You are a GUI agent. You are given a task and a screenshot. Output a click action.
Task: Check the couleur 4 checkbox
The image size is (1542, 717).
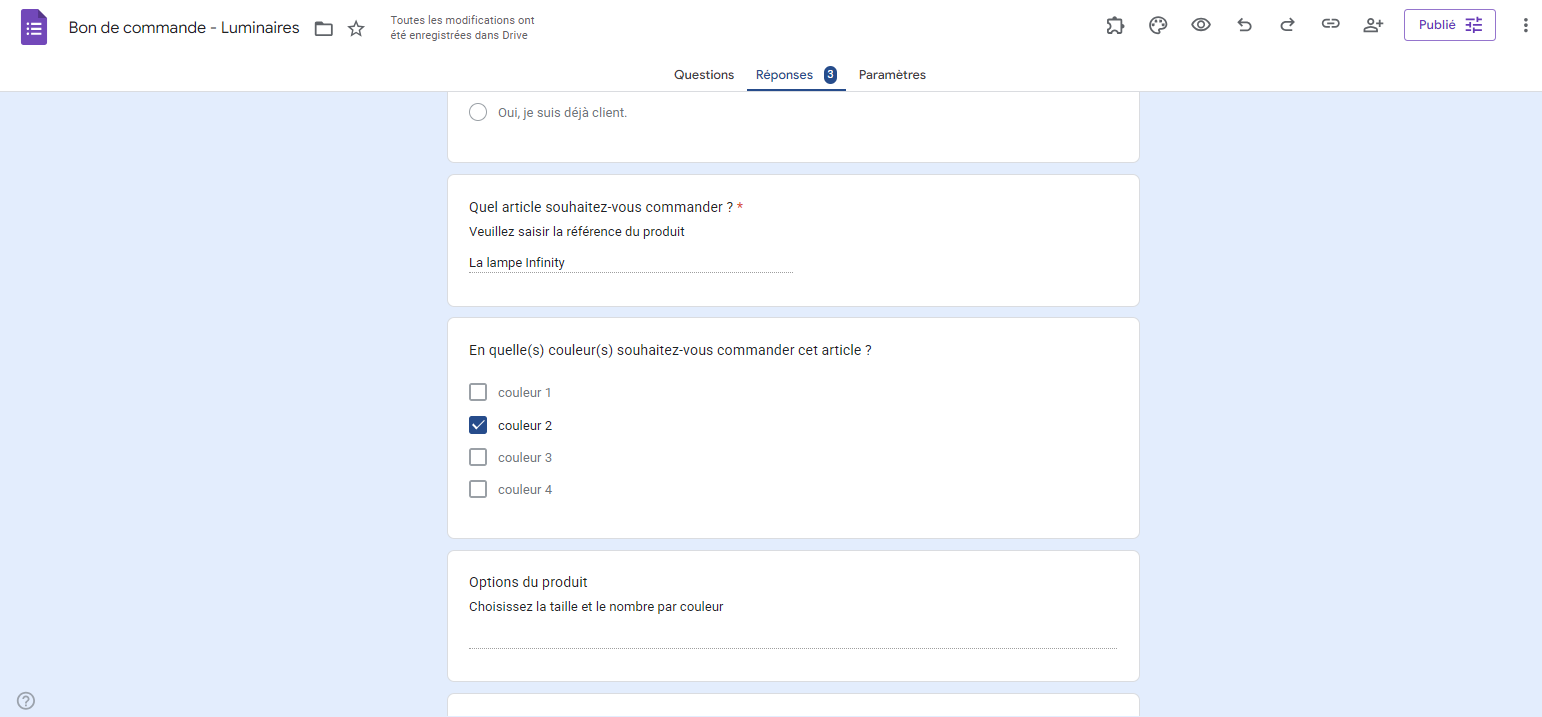[478, 489]
